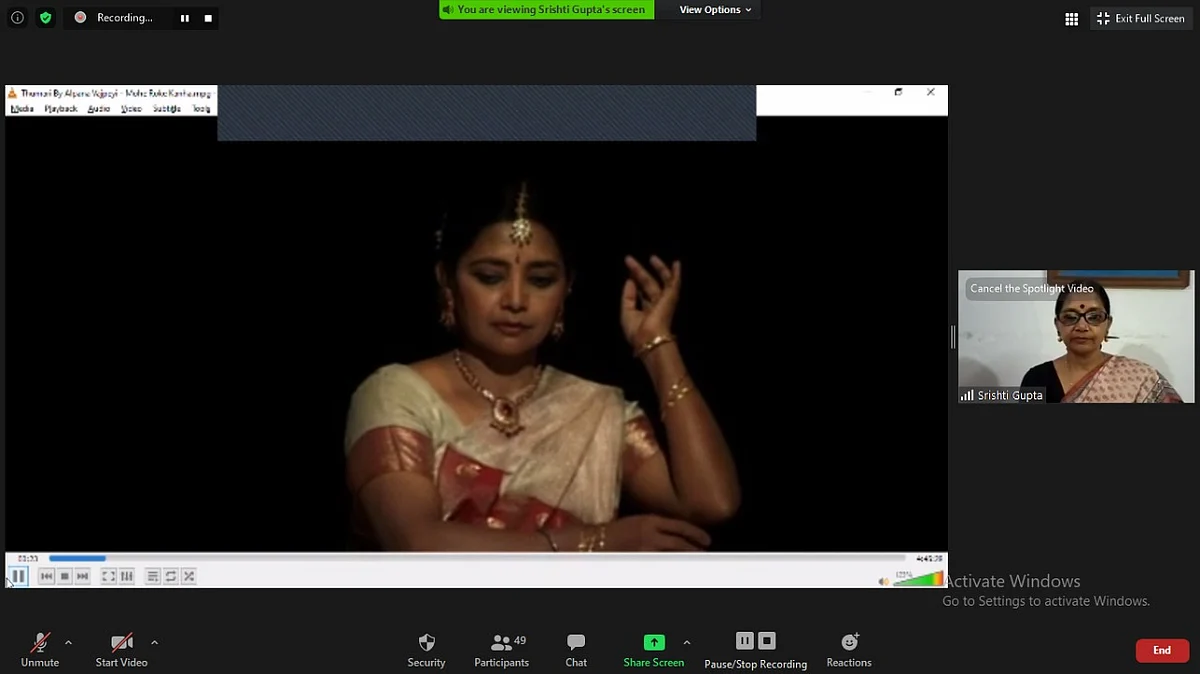Open the VLC Subtitle menu
The height and width of the screenshot is (674, 1200).
point(166,108)
